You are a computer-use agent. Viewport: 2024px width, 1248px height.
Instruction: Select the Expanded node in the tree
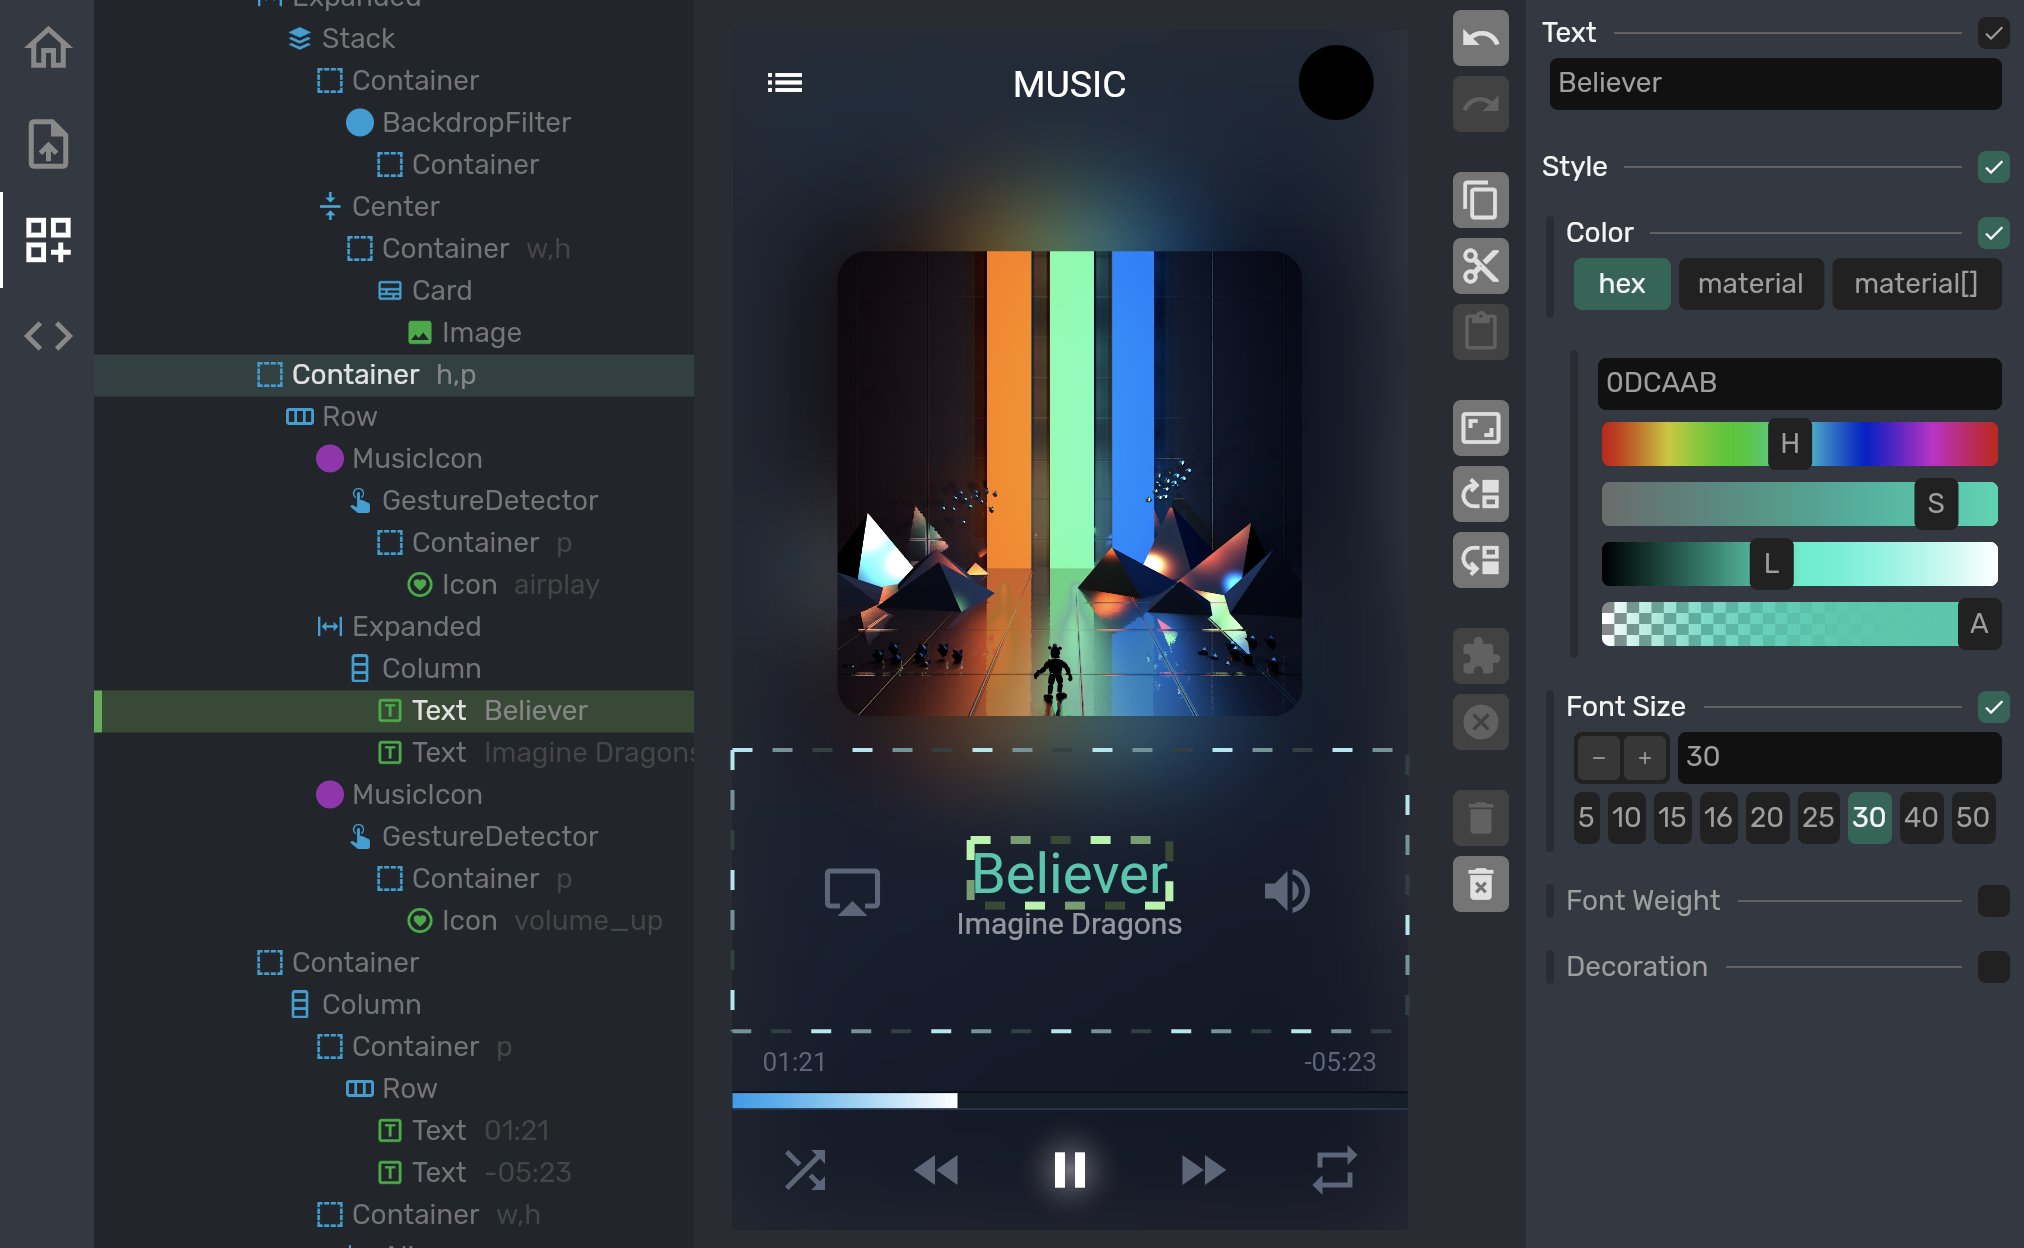415,626
